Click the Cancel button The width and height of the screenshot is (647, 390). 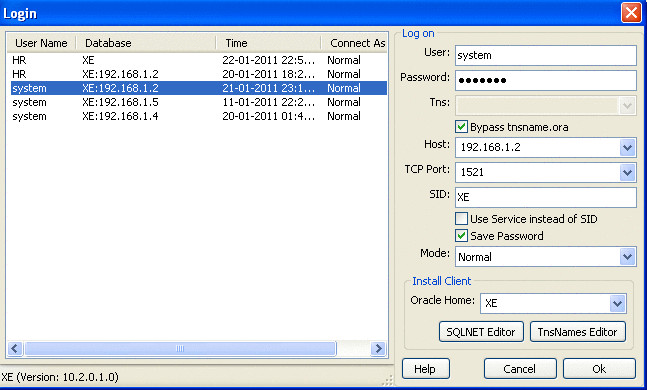[520, 369]
